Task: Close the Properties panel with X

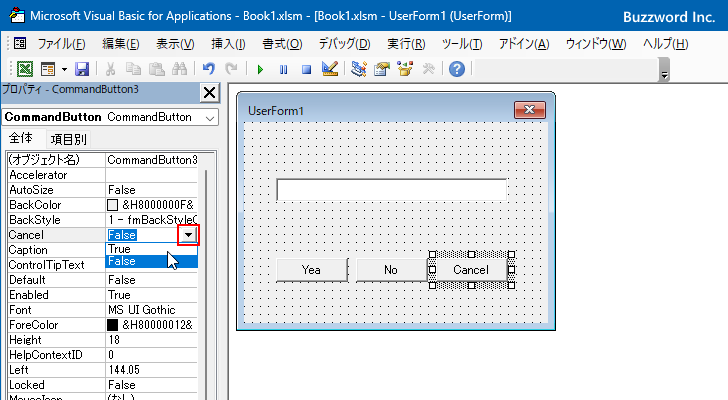Action: (x=209, y=92)
